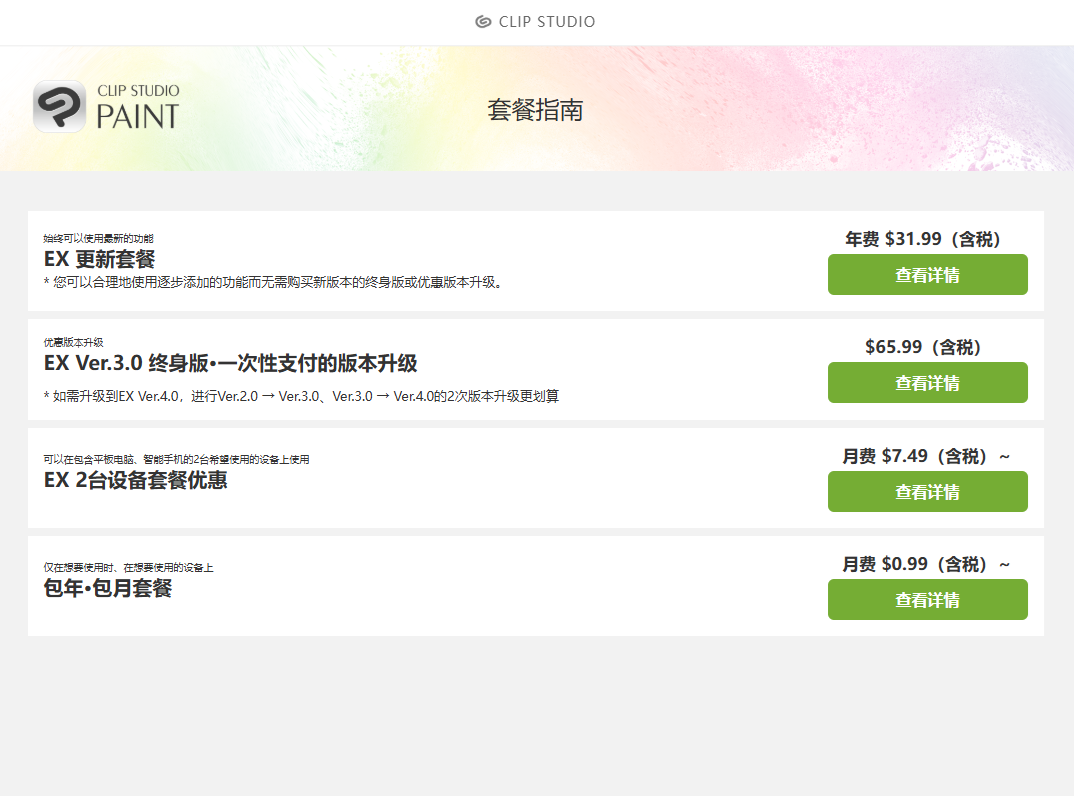This screenshot has width=1074, height=796.
Task: Click the 套餐指南 page title
Action: (x=535, y=110)
